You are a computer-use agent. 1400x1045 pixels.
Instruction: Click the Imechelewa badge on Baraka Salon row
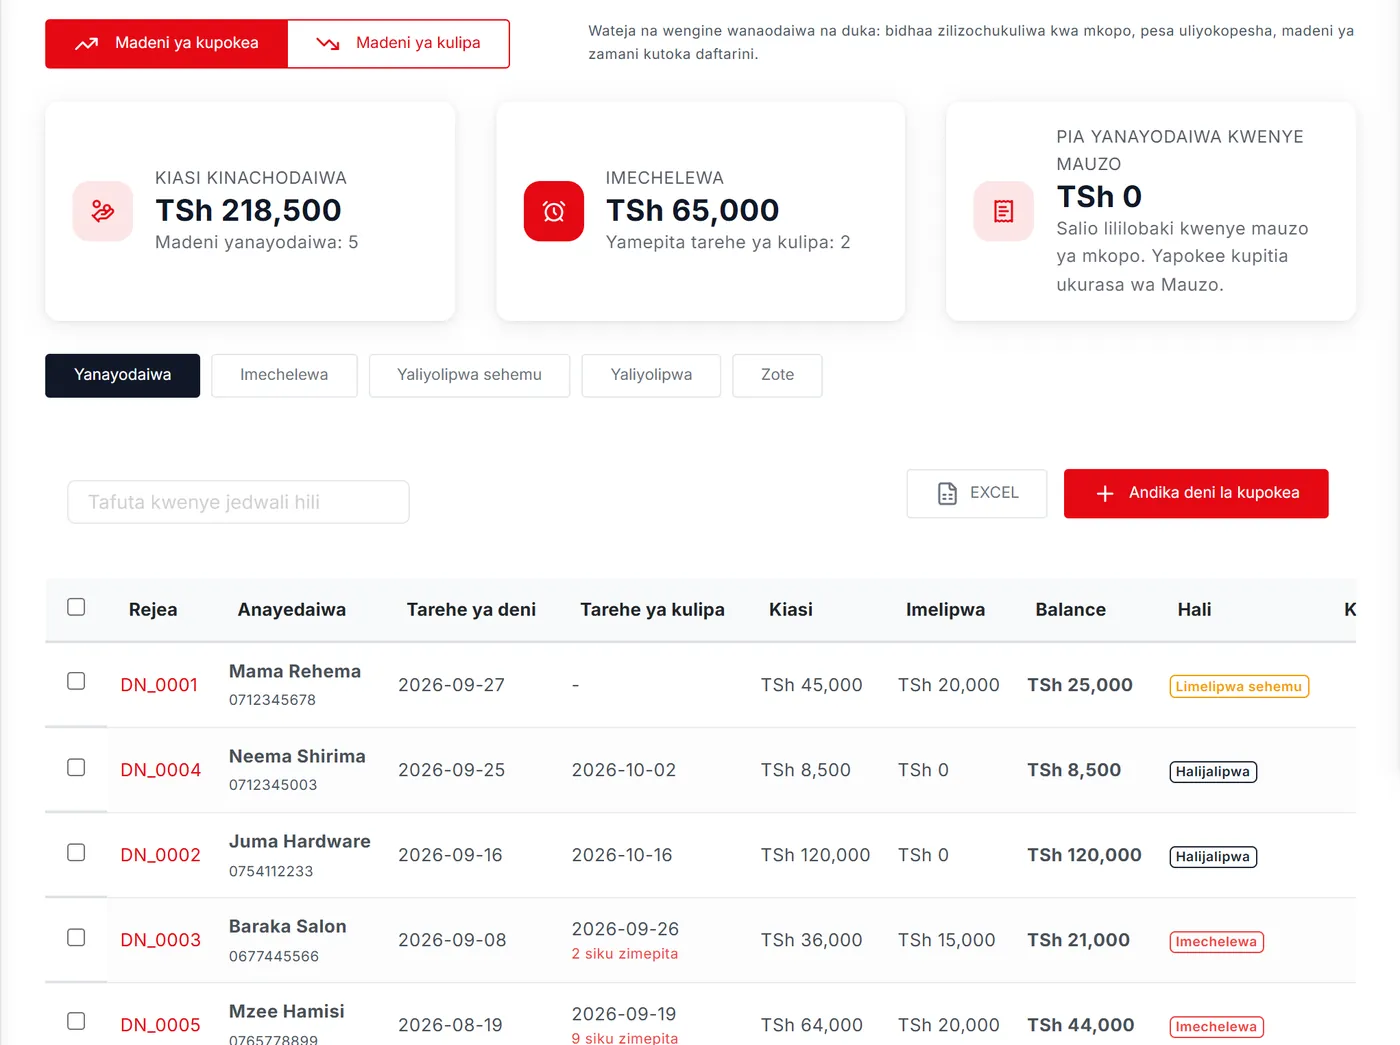coord(1216,942)
